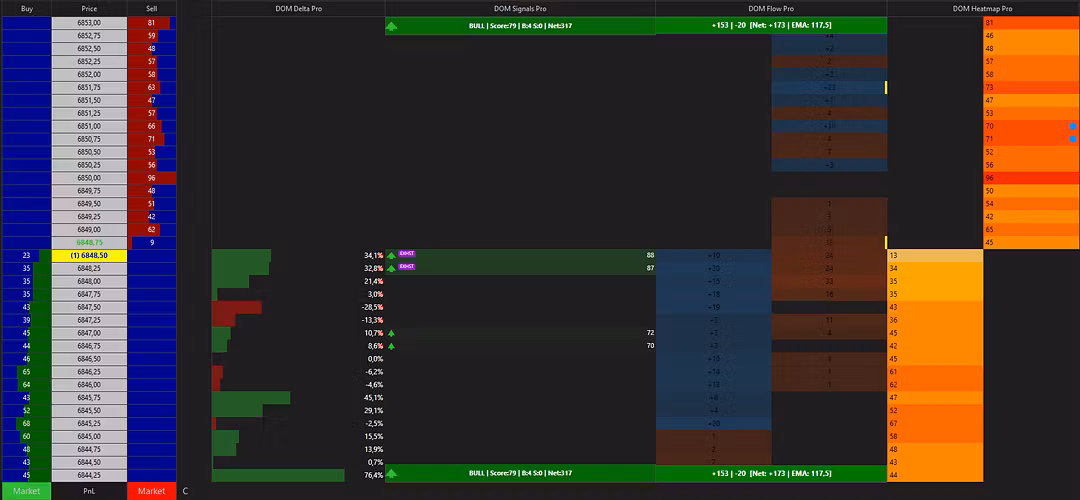Click blue dot marker on heatmap row 70
Image resolution: width=1080 pixels, height=500 pixels.
[x=1072, y=127]
